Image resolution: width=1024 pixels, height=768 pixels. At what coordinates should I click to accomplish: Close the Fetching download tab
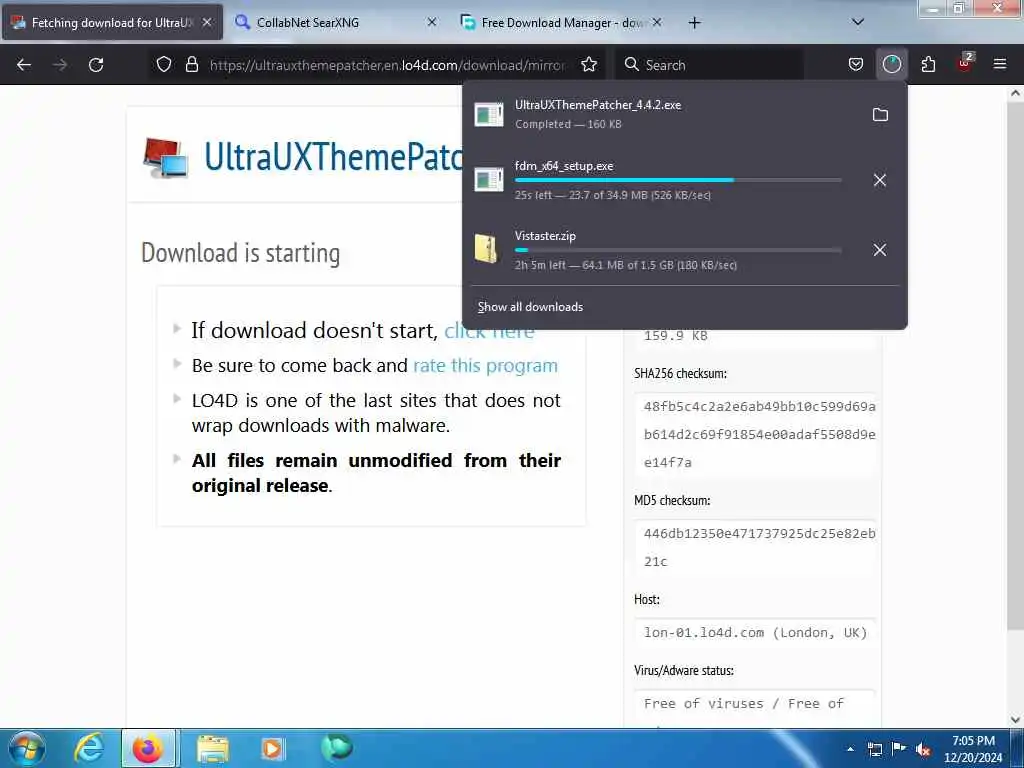207,22
